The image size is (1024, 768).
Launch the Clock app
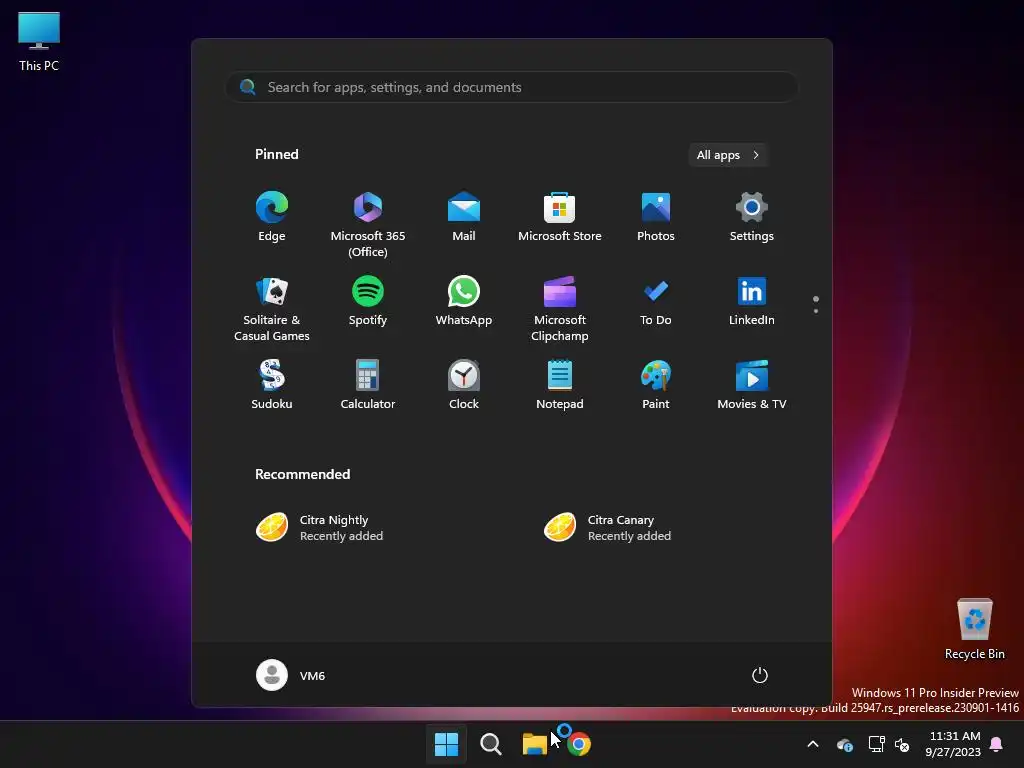click(464, 385)
